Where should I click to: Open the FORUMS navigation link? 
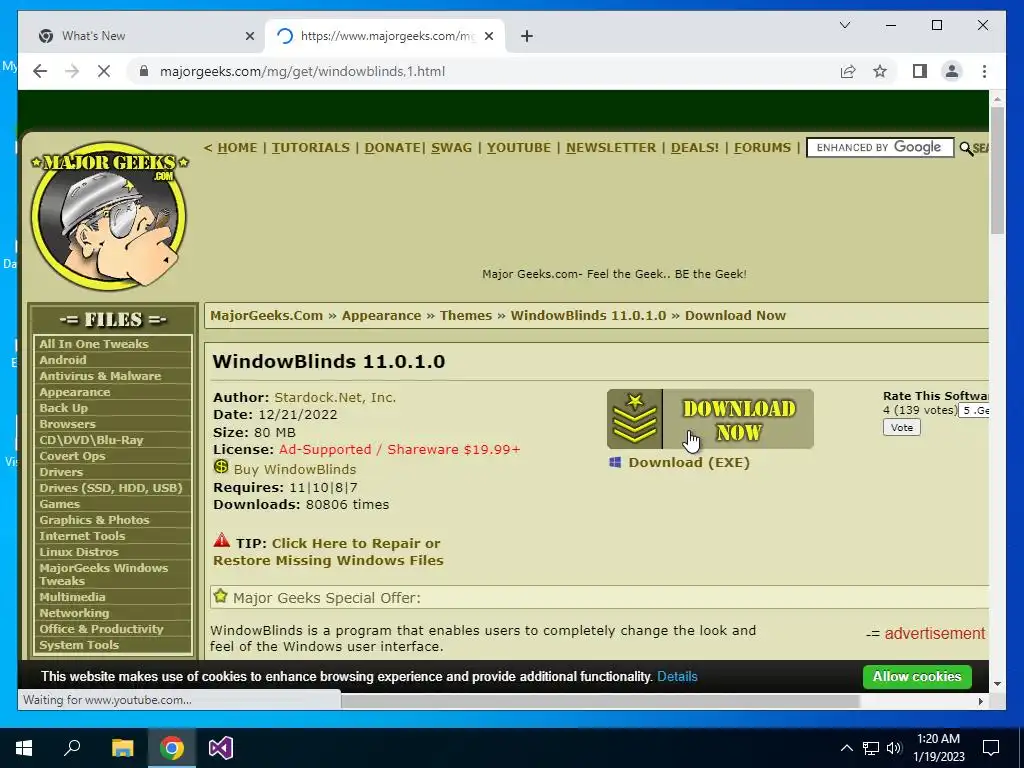[x=762, y=148]
